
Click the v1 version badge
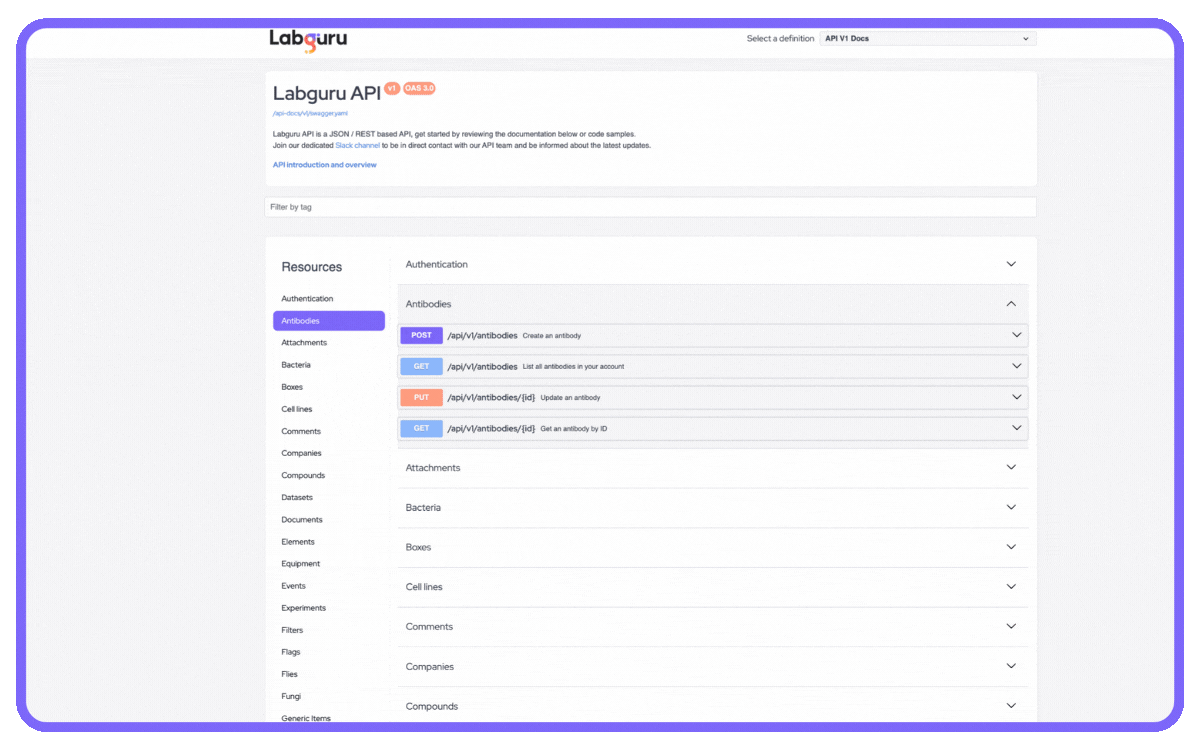[x=391, y=88]
